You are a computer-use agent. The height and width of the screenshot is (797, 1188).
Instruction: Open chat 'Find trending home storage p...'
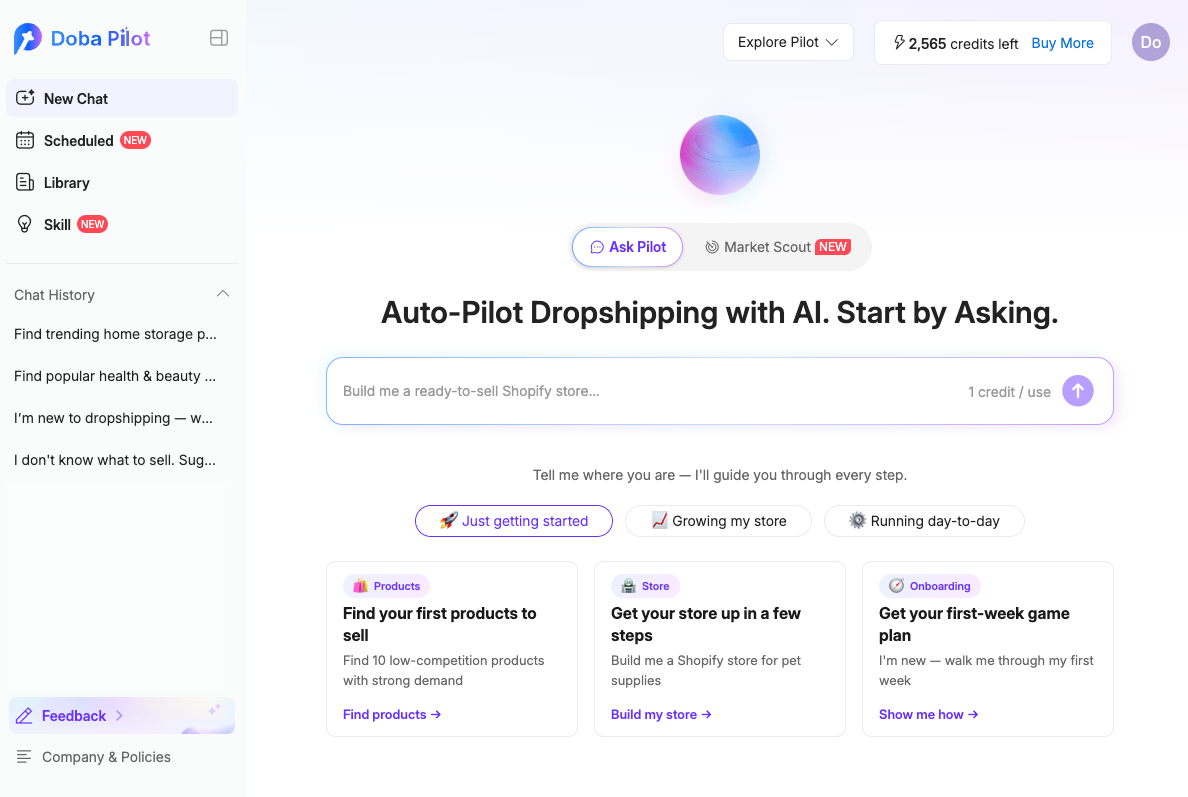pos(115,334)
